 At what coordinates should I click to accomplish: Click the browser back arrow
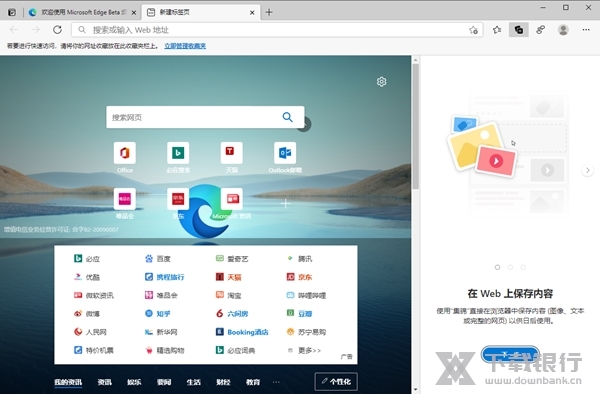click(14, 30)
